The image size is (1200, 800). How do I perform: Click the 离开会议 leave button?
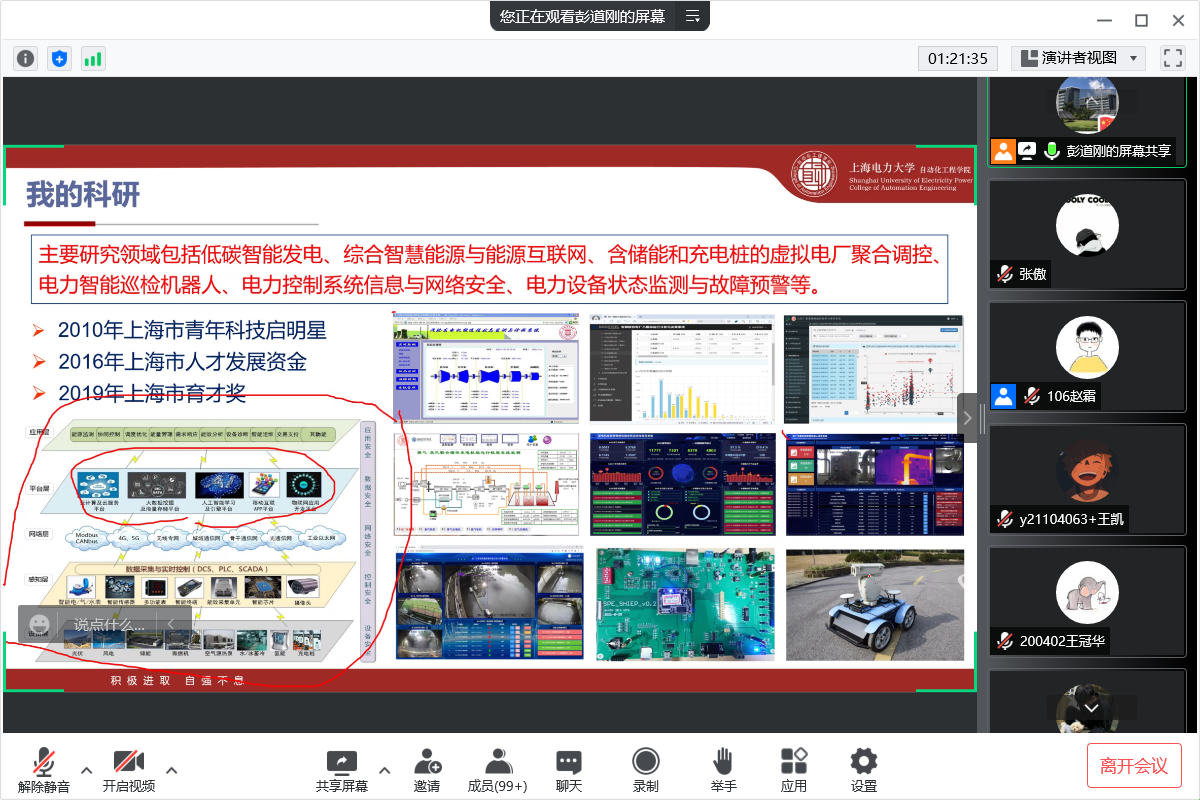point(1134,765)
